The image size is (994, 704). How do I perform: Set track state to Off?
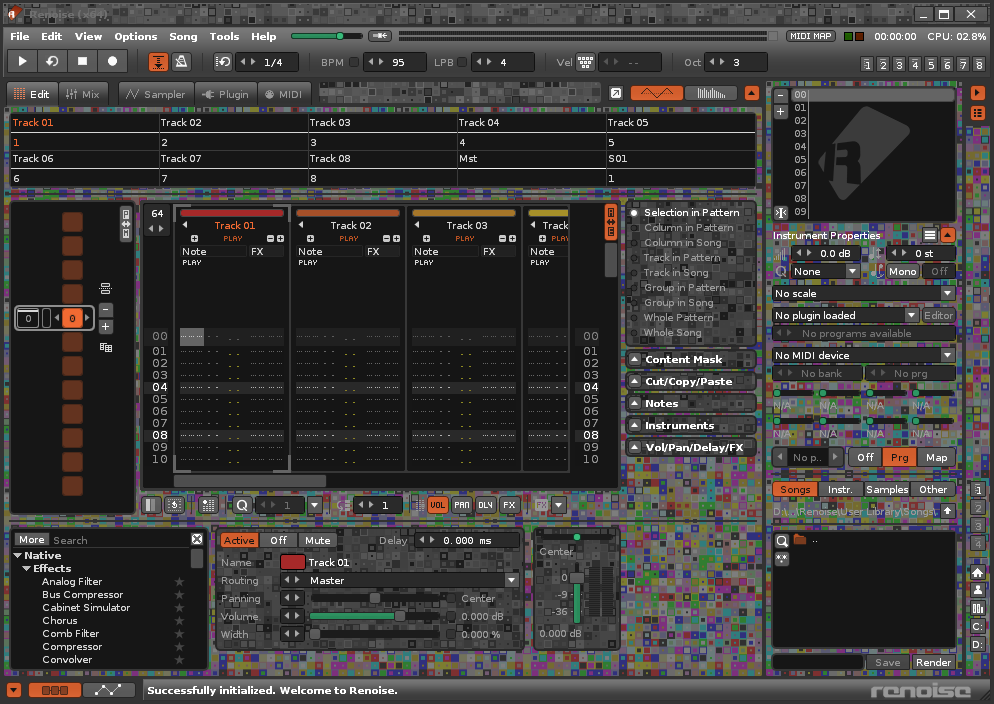click(278, 541)
